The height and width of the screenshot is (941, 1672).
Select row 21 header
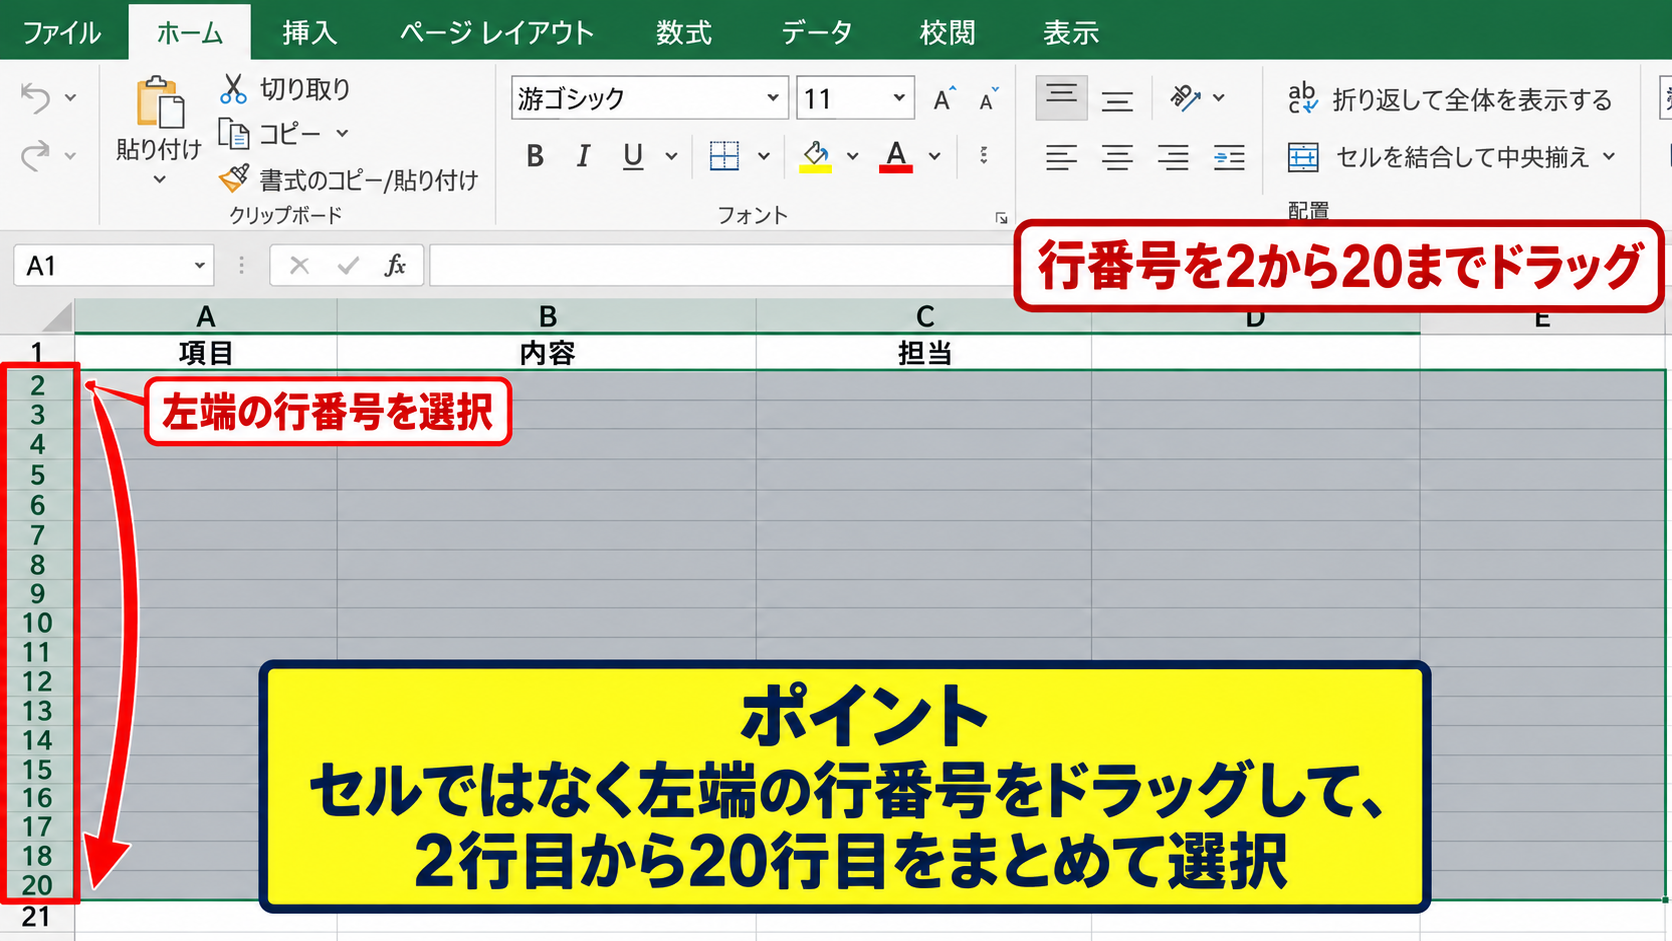[37, 916]
